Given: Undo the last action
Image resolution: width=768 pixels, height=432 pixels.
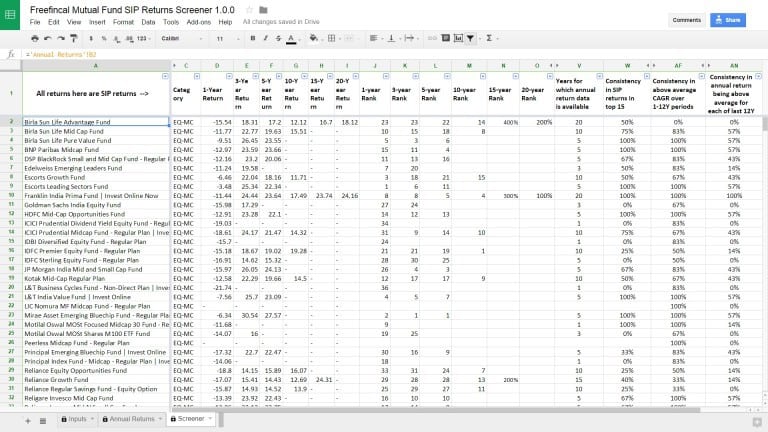Looking at the screenshot, I should [48, 38].
